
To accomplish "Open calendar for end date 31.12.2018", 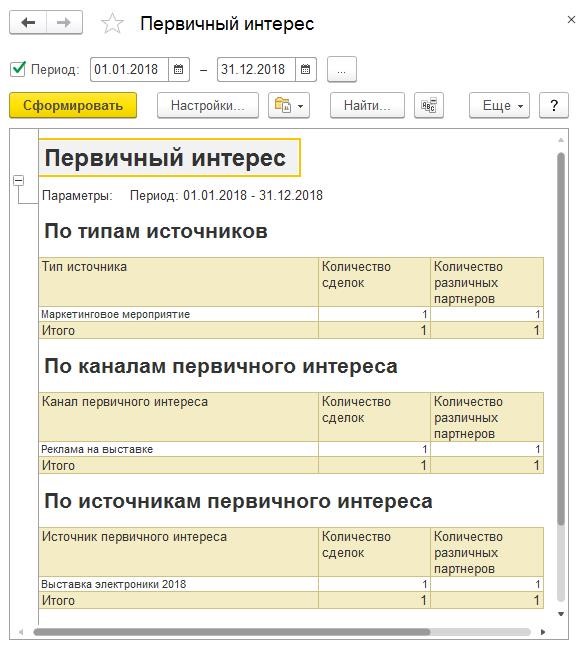I will point(305,69).
